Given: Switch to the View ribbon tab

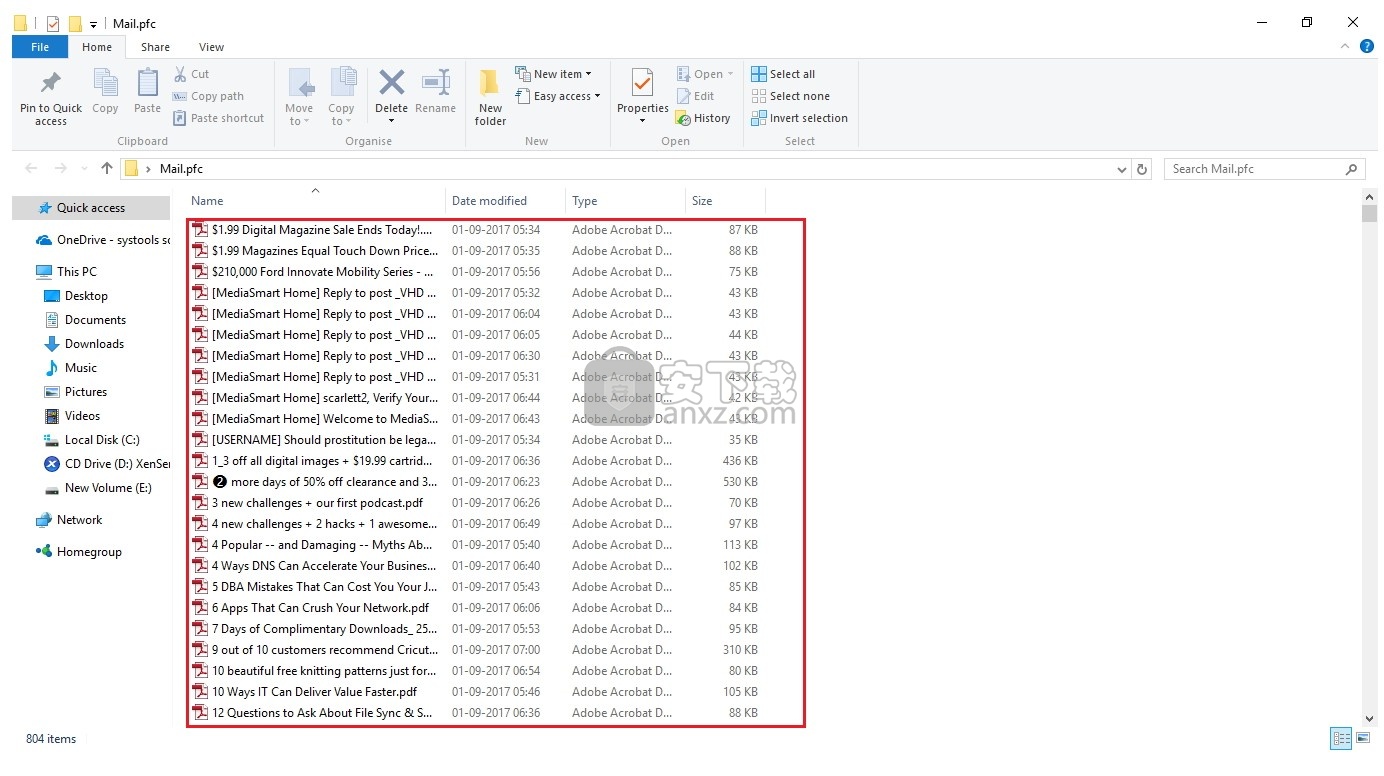Looking at the screenshot, I should (x=211, y=47).
